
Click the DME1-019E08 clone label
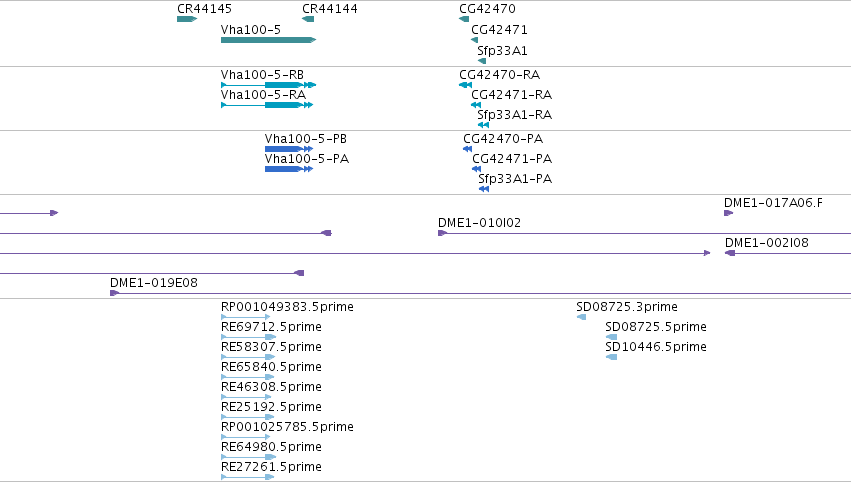click(x=154, y=283)
